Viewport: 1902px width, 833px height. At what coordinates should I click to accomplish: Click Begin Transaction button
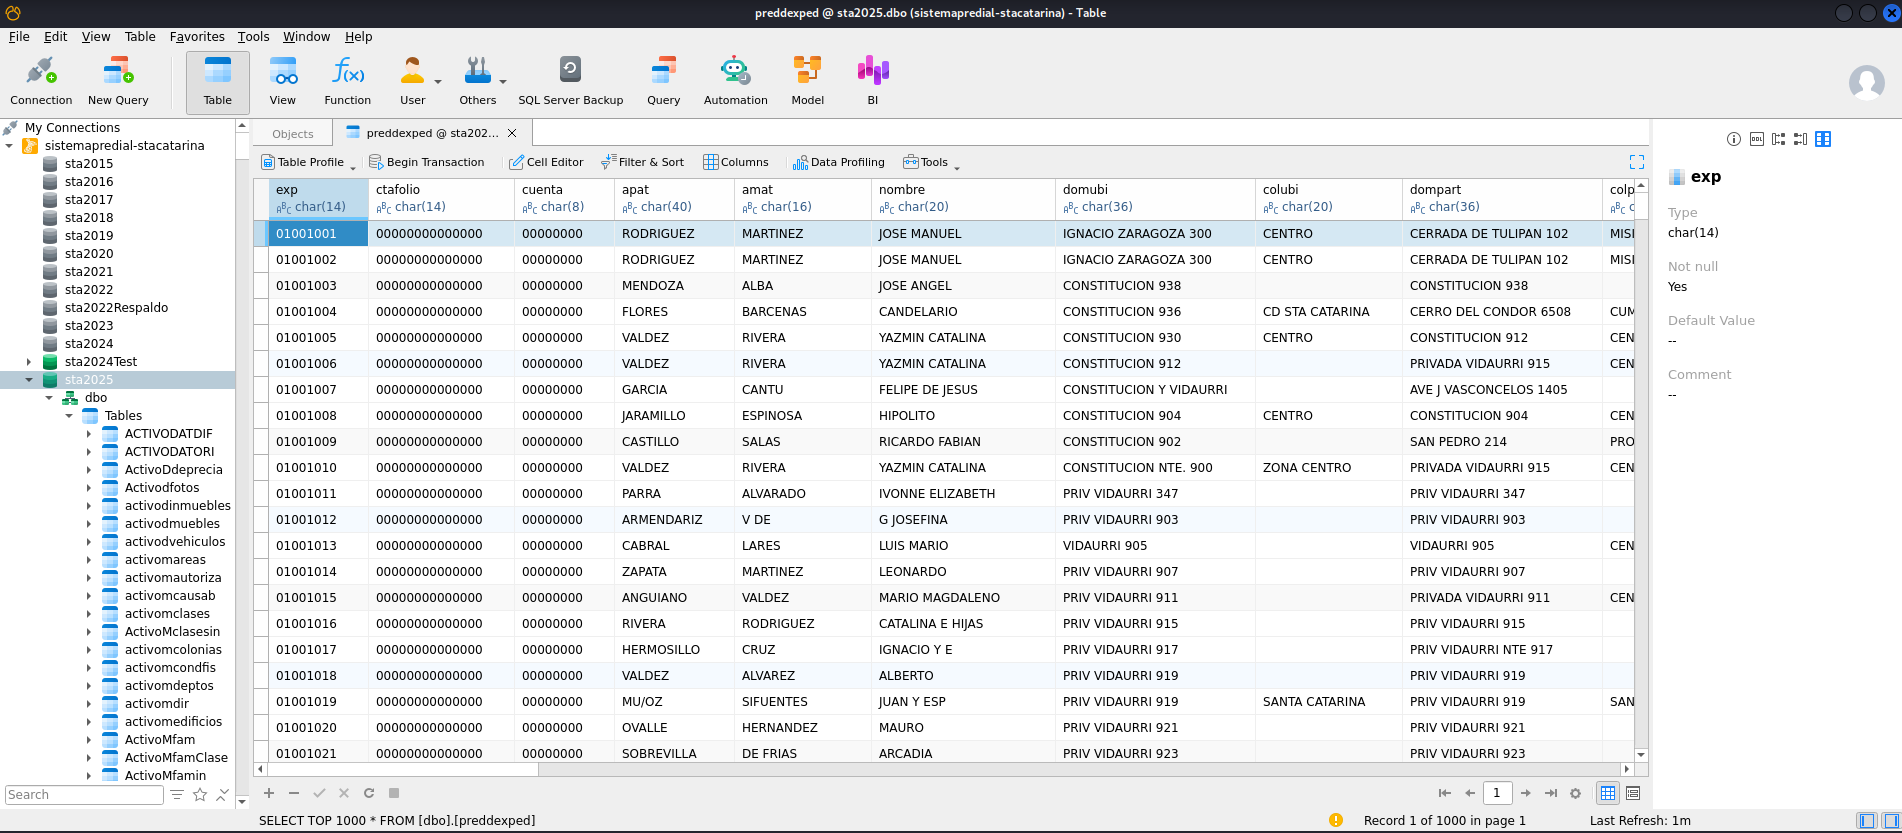tap(427, 162)
